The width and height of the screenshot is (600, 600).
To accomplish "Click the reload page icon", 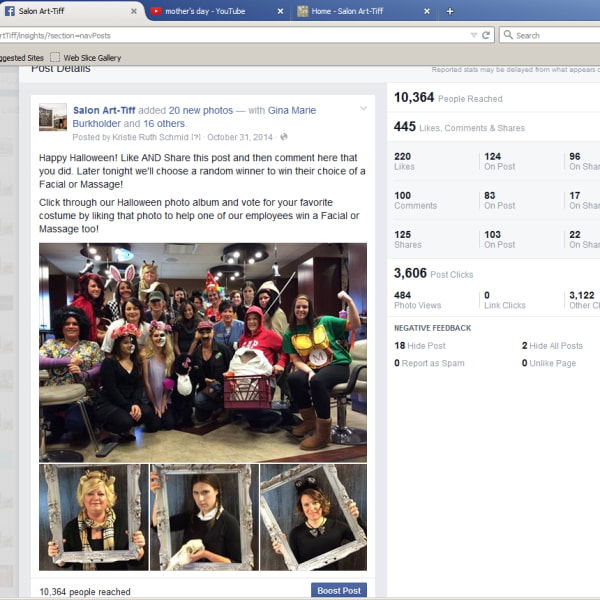I will tap(486, 35).
